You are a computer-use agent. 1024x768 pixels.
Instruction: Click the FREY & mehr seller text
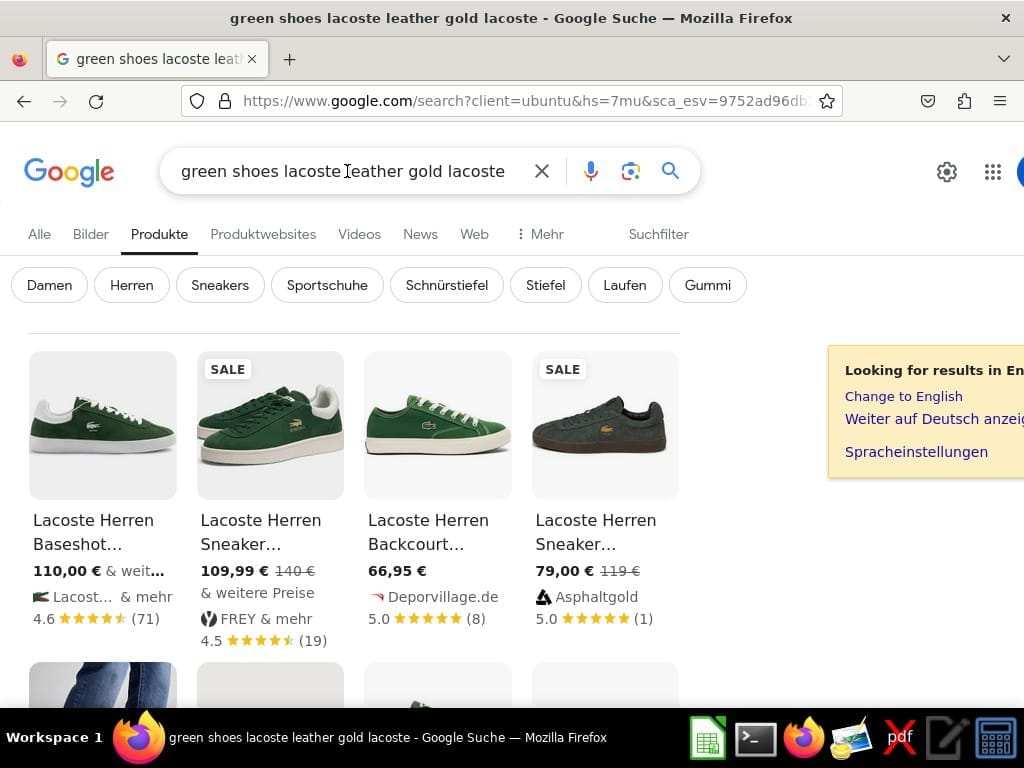coord(266,619)
